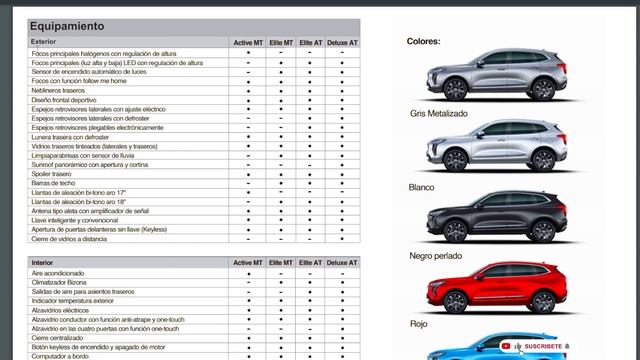Image resolution: width=640 pixels, height=360 pixels.
Task: Click the SUSCRIBETE button
Action: [543, 346]
